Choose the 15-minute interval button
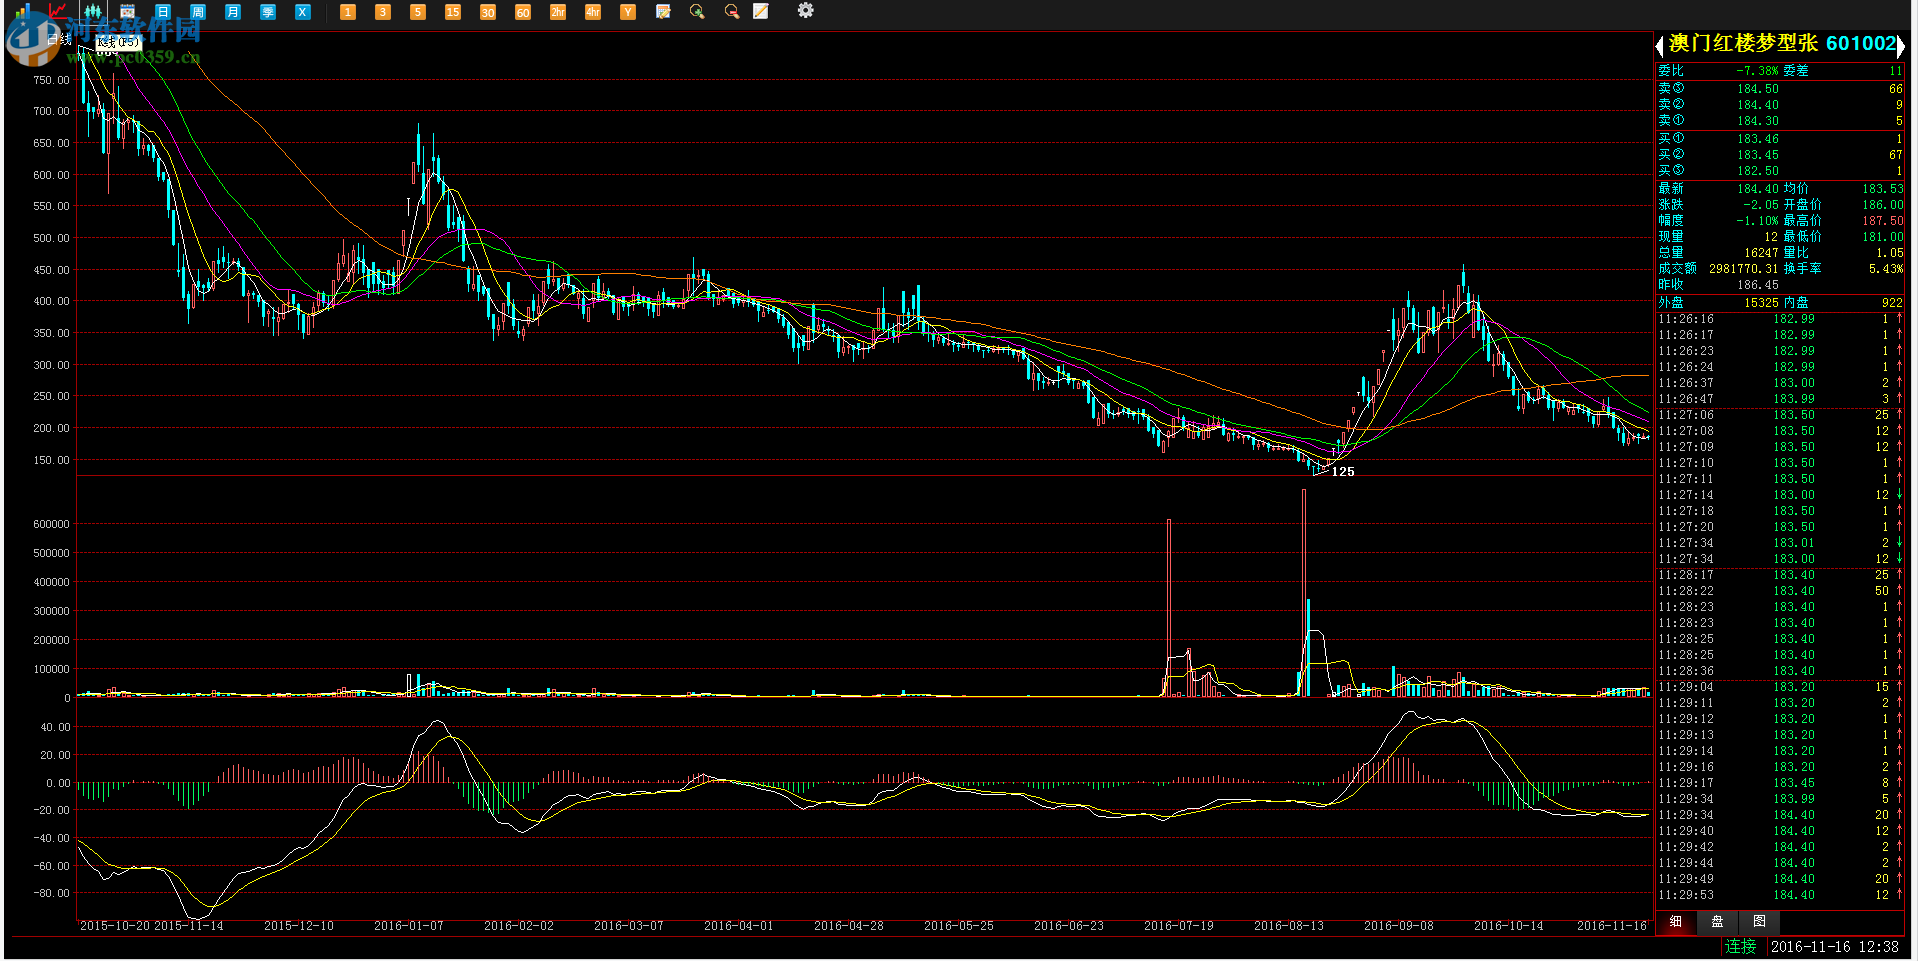This screenshot has height=961, width=1918. click(453, 12)
